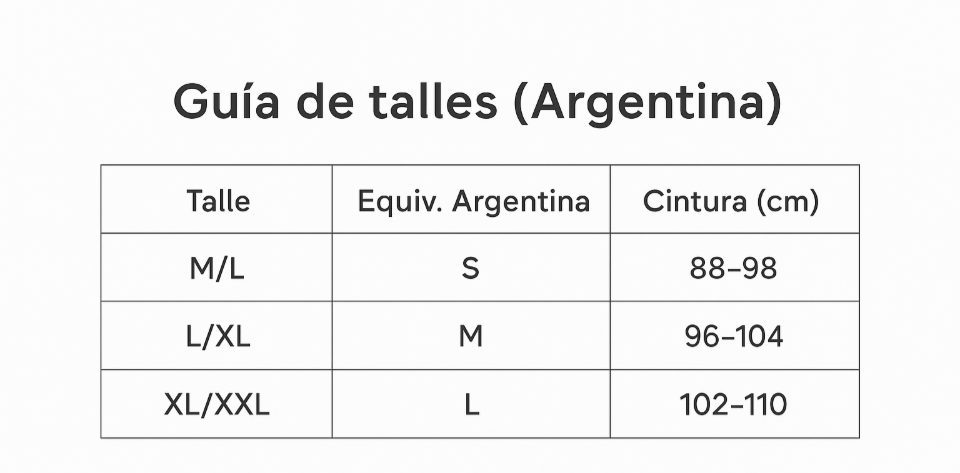Select the 'M/L' size cell

point(217,268)
